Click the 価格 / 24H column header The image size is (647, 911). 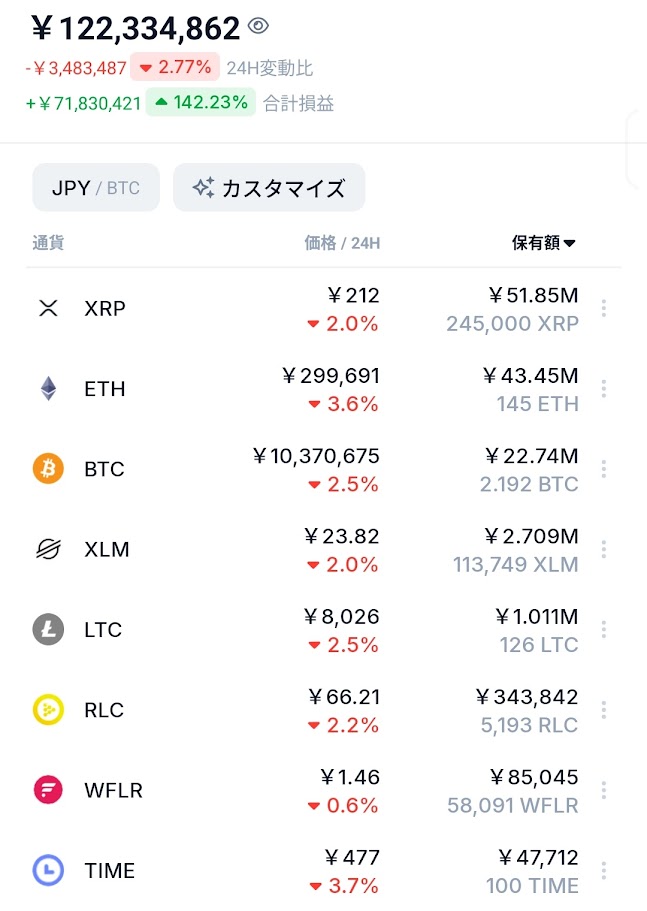[x=342, y=243]
